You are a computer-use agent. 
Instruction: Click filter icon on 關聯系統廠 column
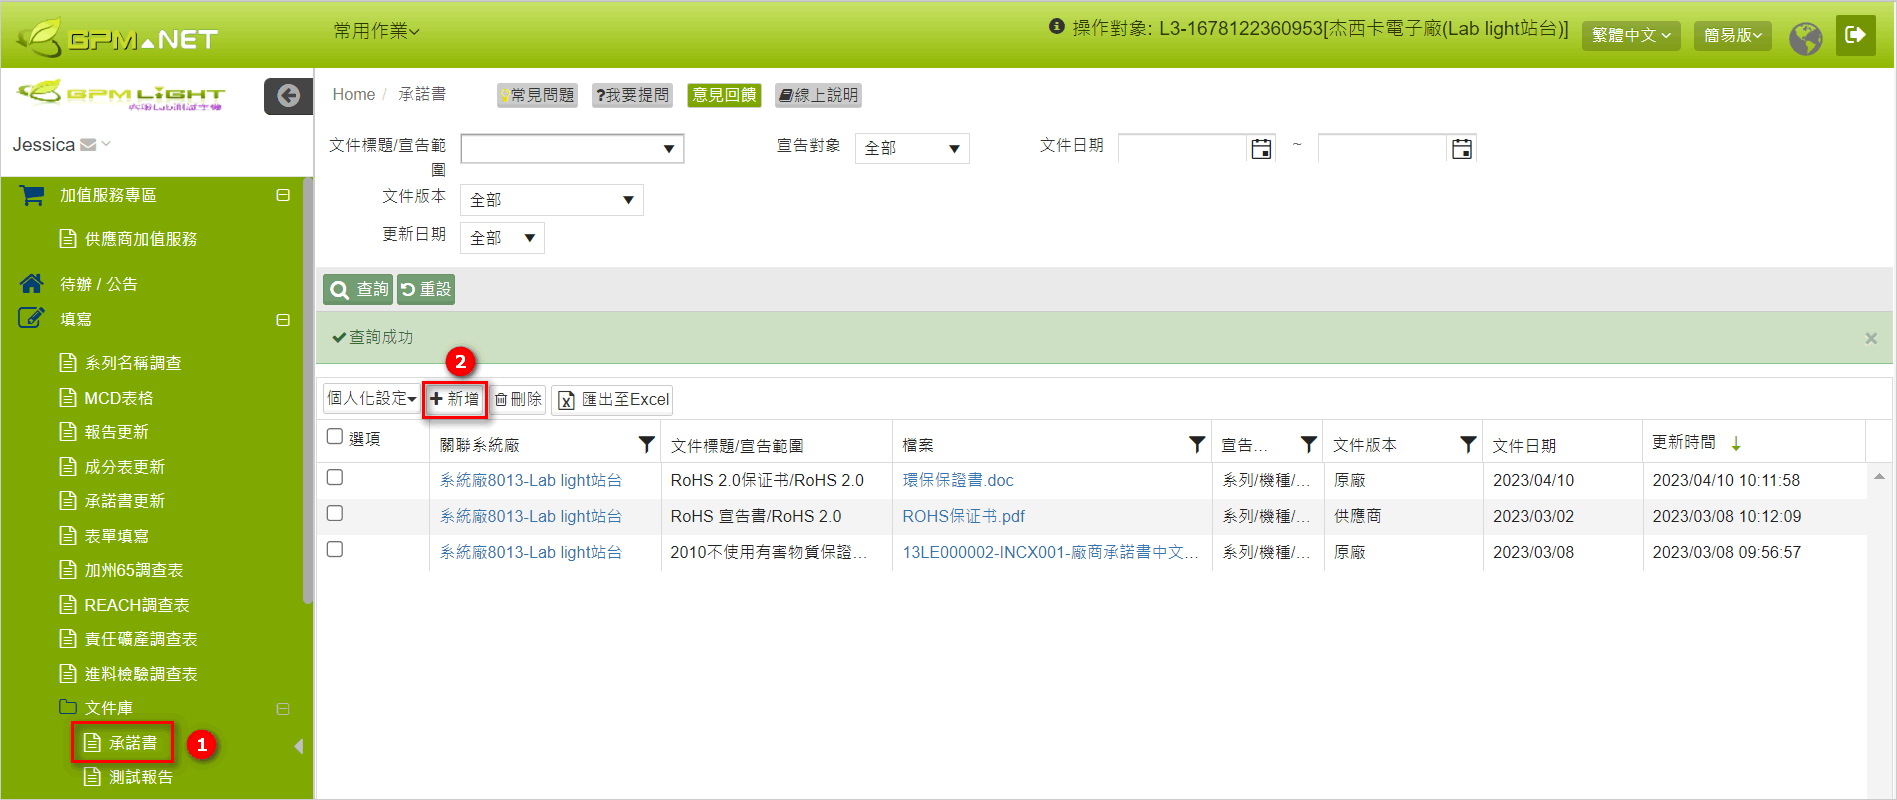coord(646,444)
